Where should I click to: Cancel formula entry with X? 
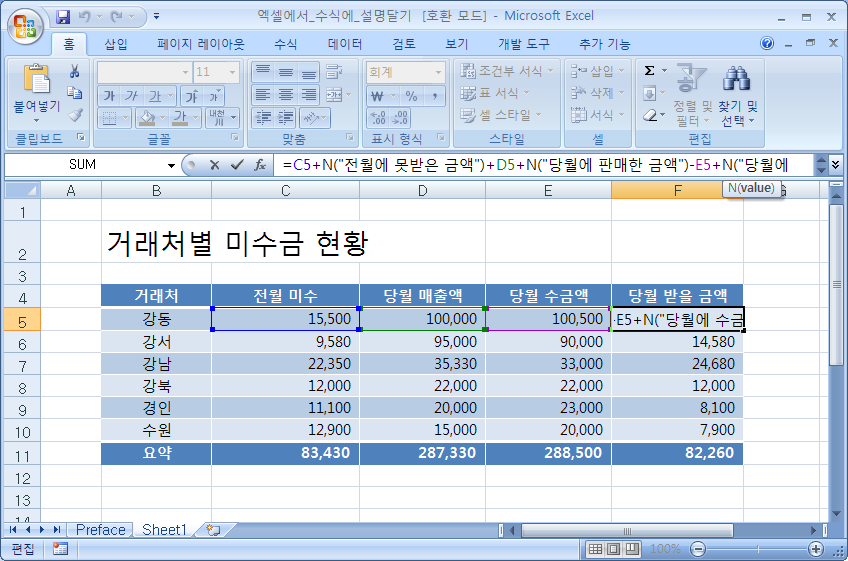click(x=215, y=165)
